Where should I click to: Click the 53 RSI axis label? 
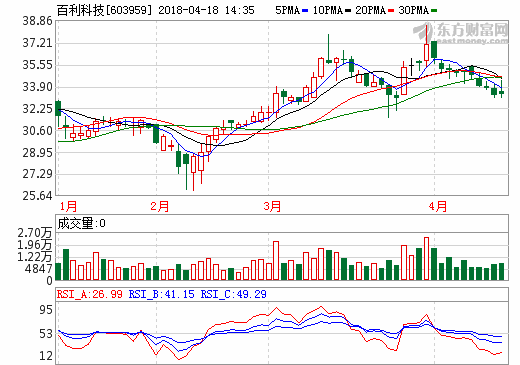coord(46,334)
